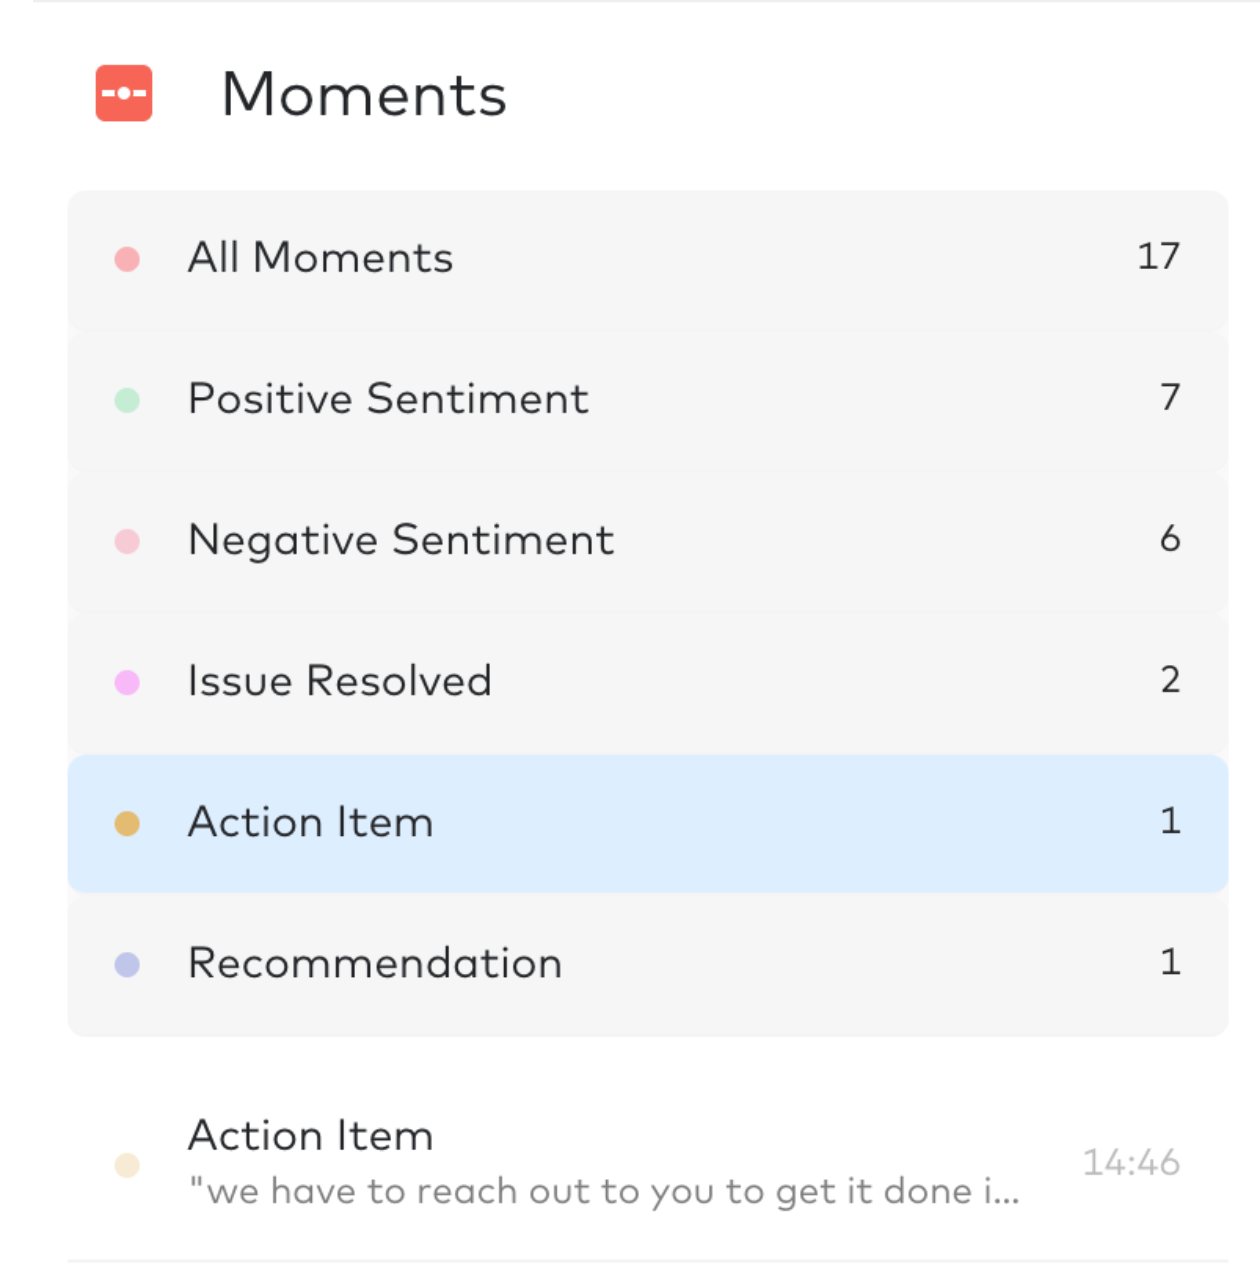Screen dimensions: 1260x1266
Task: Click the red Moments panel icon
Action: [x=124, y=94]
